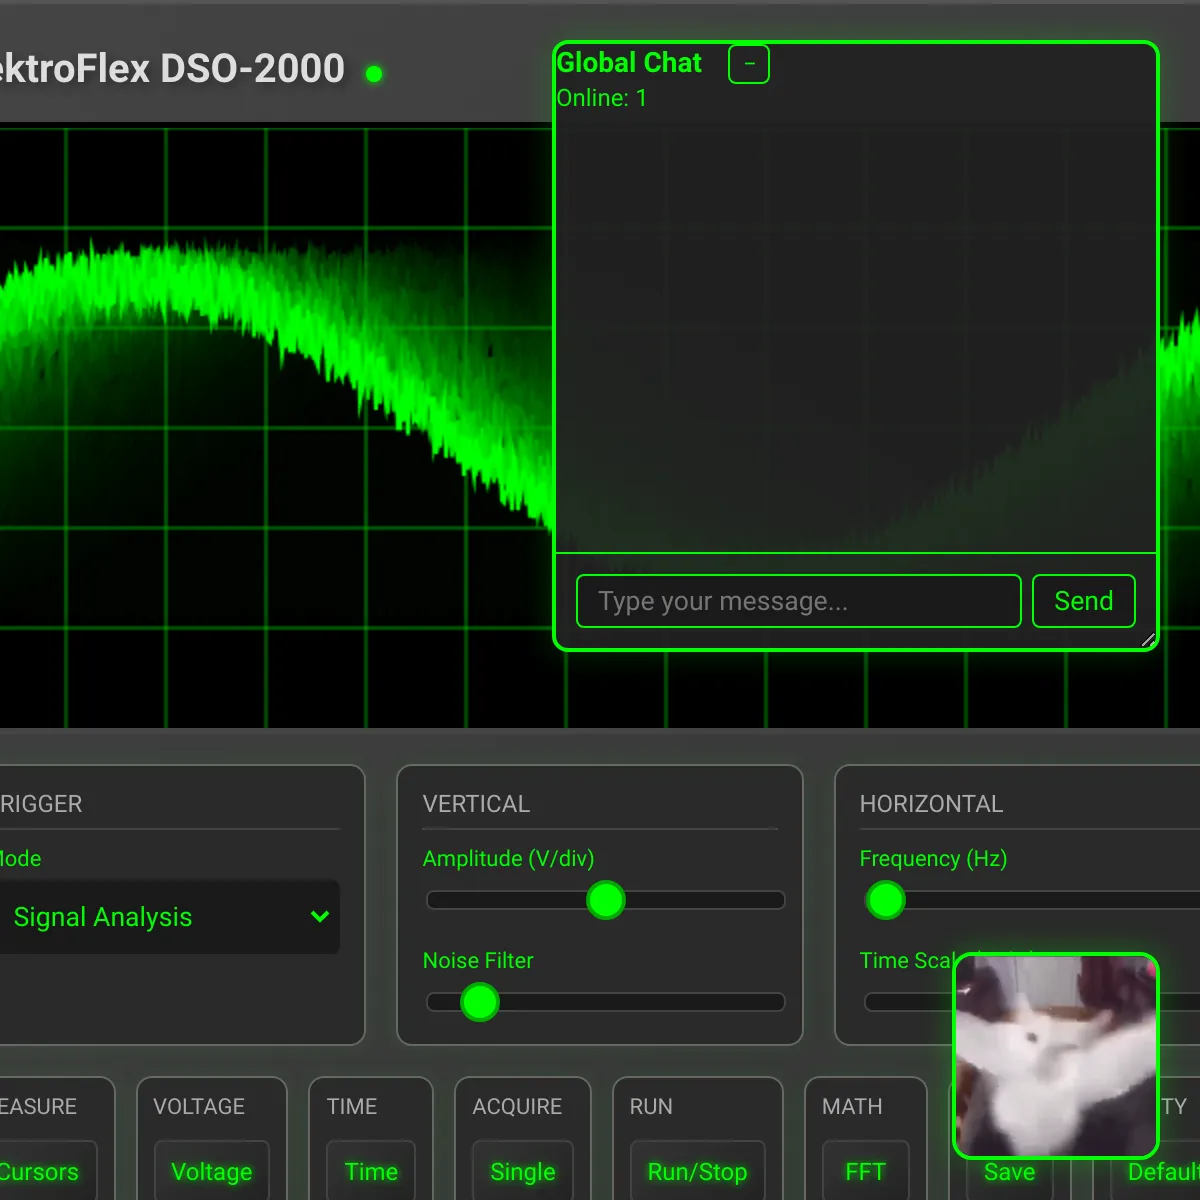Click the Save button

click(x=1009, y=1172)
